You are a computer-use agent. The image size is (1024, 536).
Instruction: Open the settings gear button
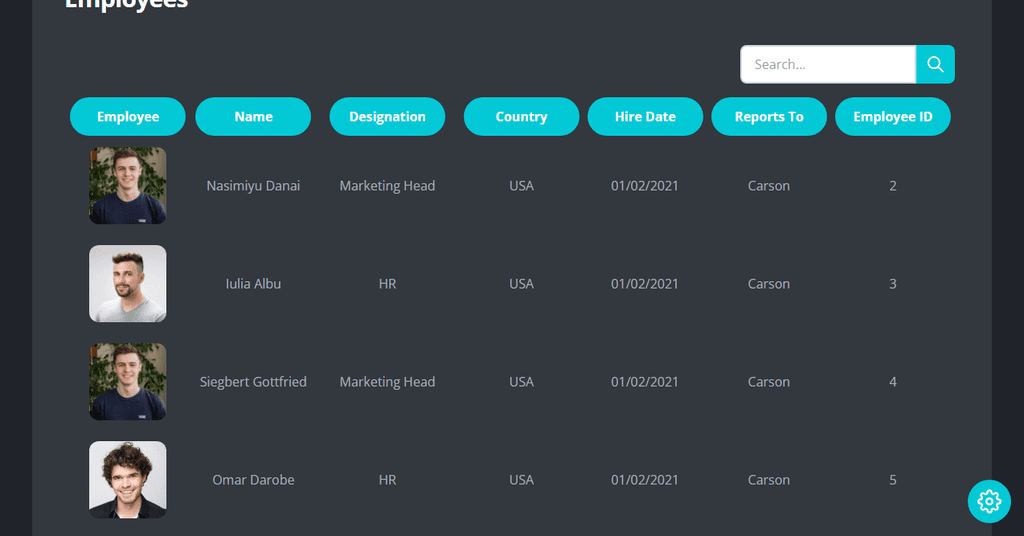(x=989, y=501)
